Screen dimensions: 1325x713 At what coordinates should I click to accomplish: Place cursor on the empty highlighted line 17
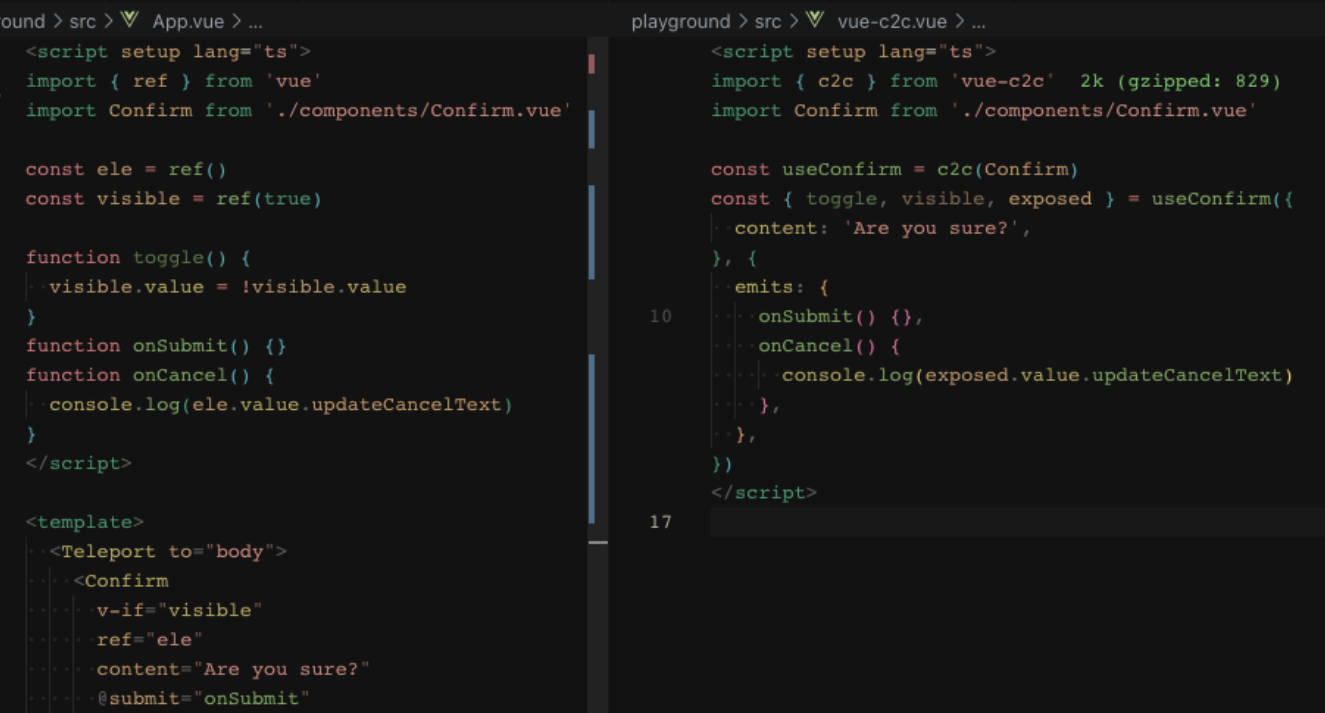pyautogui.click(x=1000, y=522)
